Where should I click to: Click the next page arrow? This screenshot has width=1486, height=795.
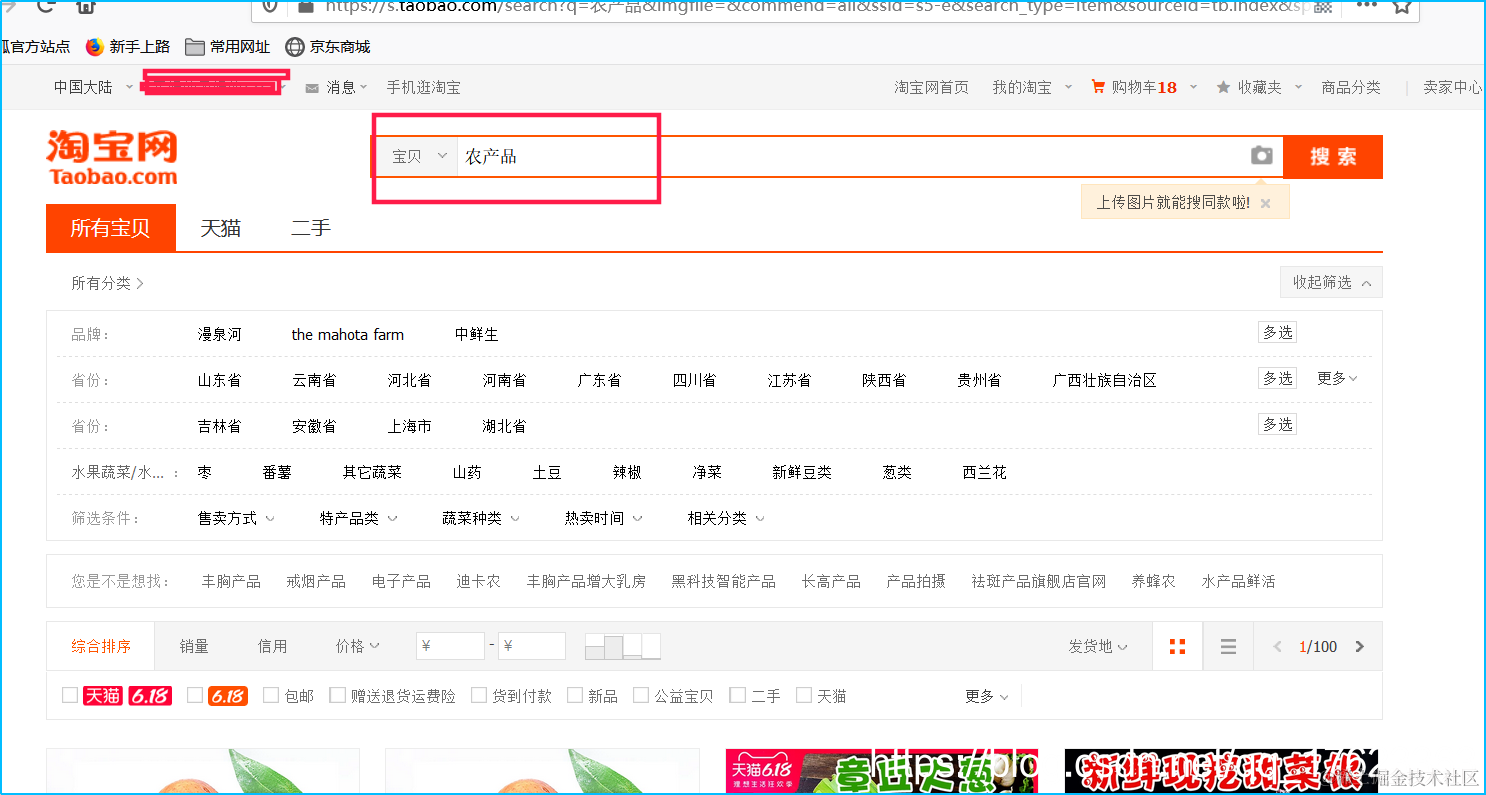pos(1360,646)
